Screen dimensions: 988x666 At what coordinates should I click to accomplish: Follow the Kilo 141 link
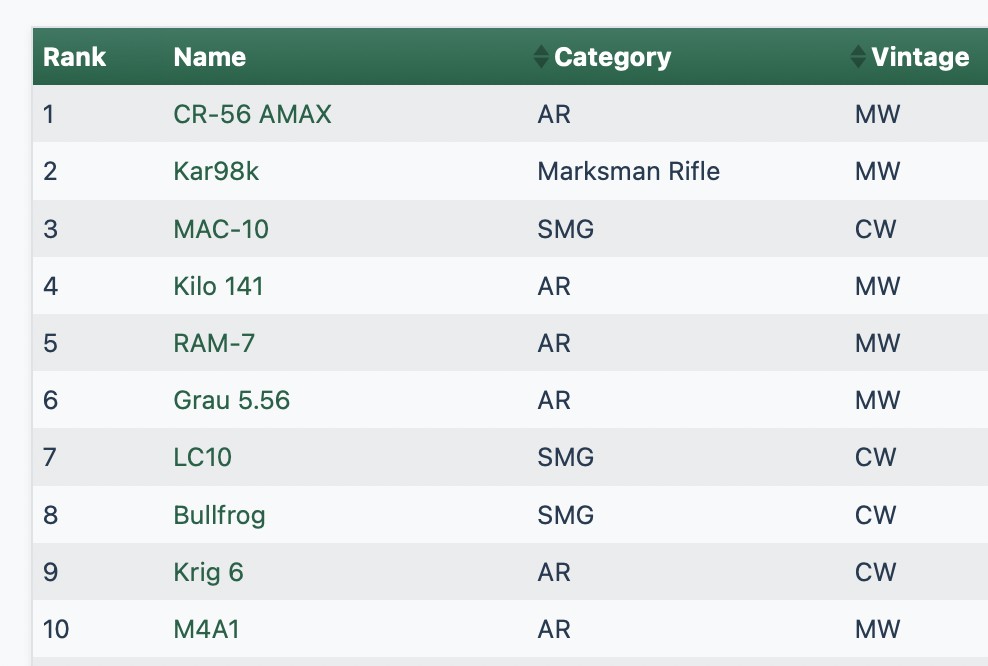218,286
